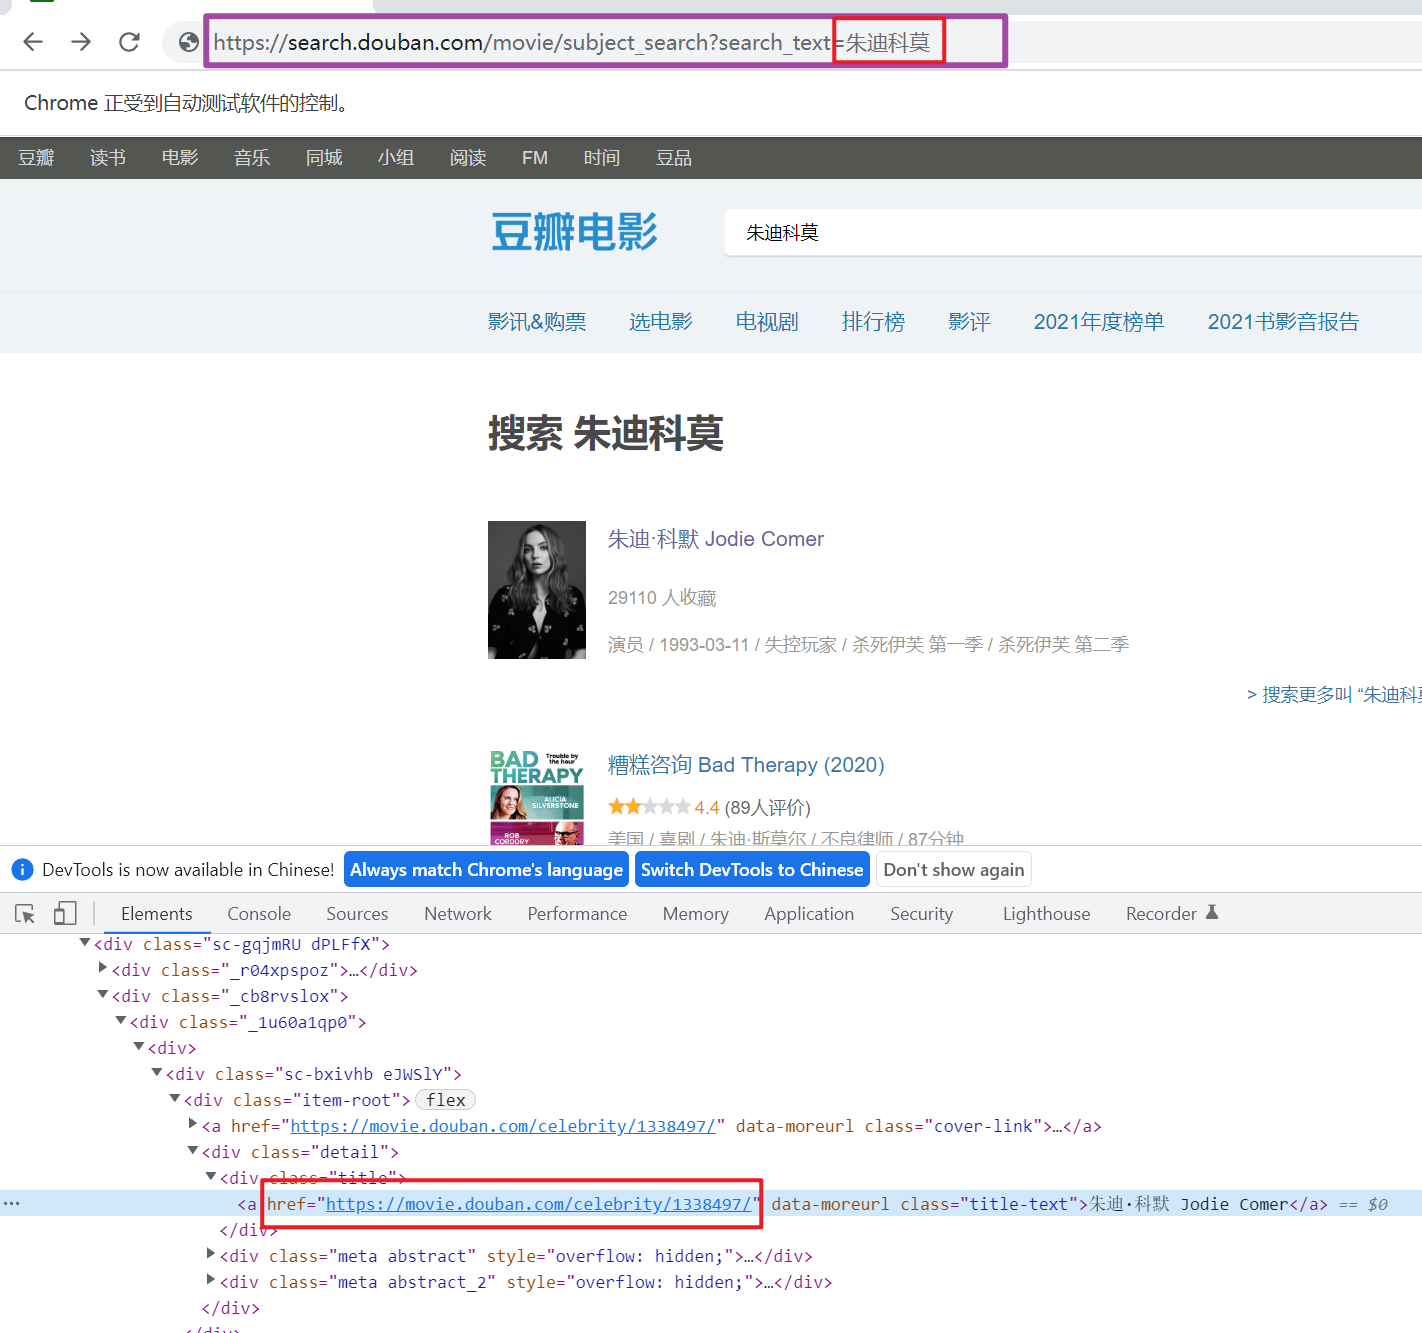Go to 电视剧 section
The width and height of the screenshot is (1422, 1333).
(767, 322)
